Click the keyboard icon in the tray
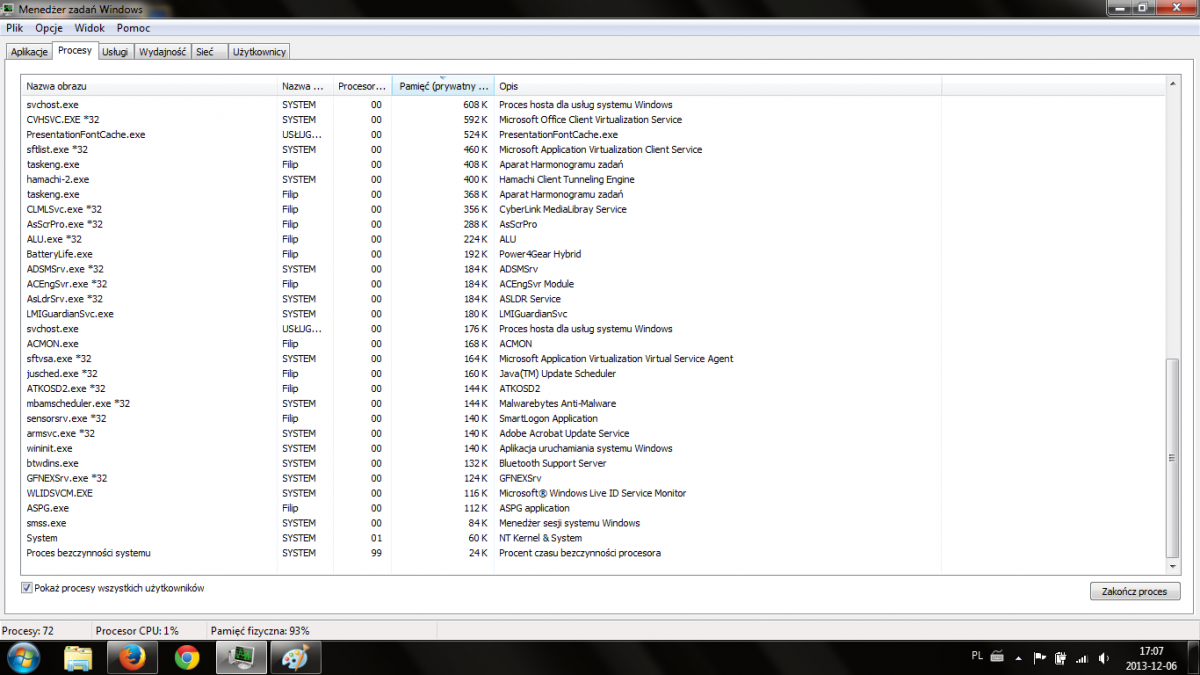The image size is (1200, 675). (x=997, y=657)
